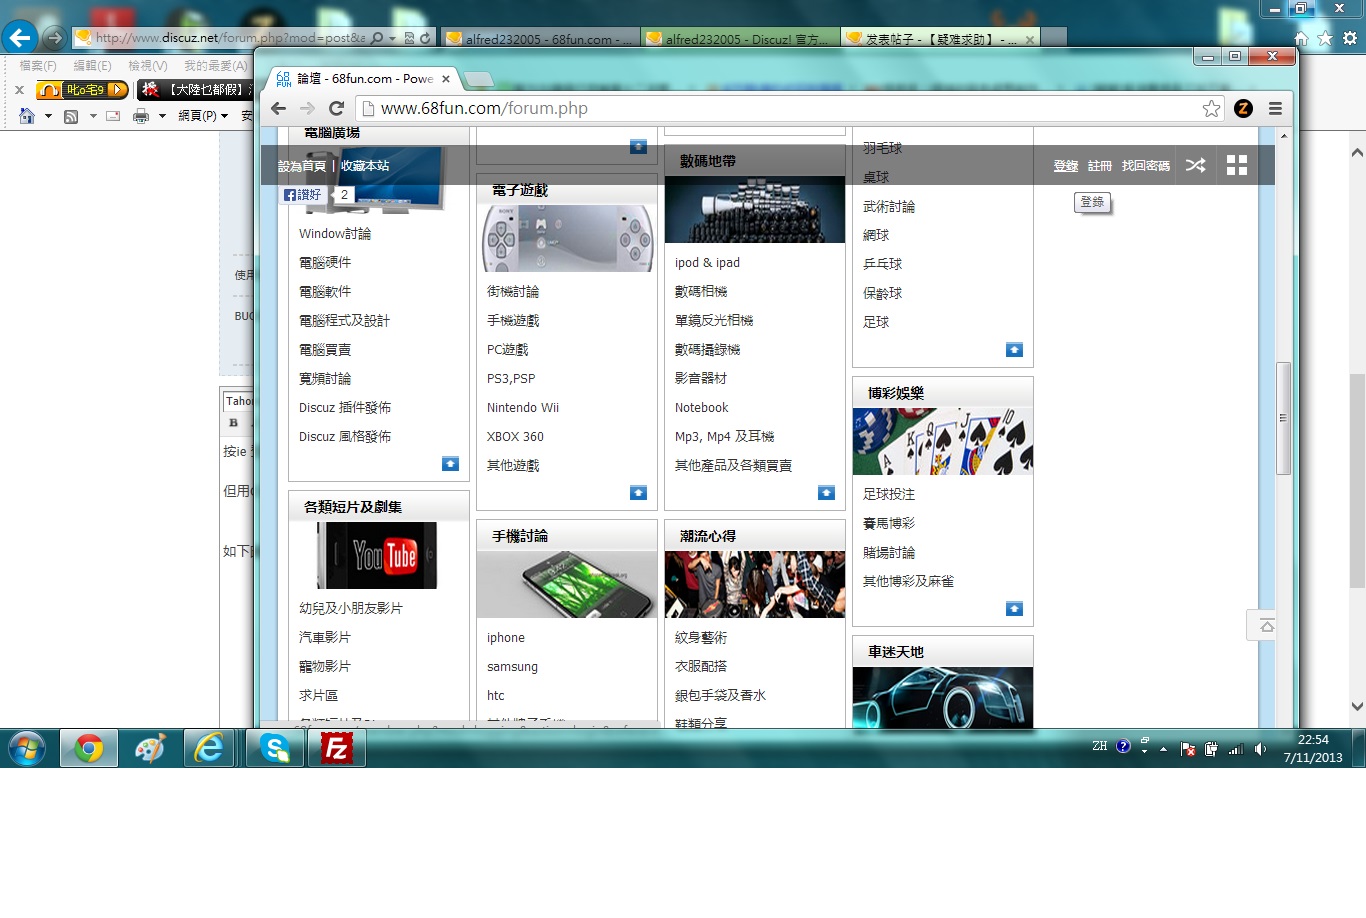Open the four-square grid icon in the site header
Screen dimensions: 1366x918
click(x=1237, y=165)
